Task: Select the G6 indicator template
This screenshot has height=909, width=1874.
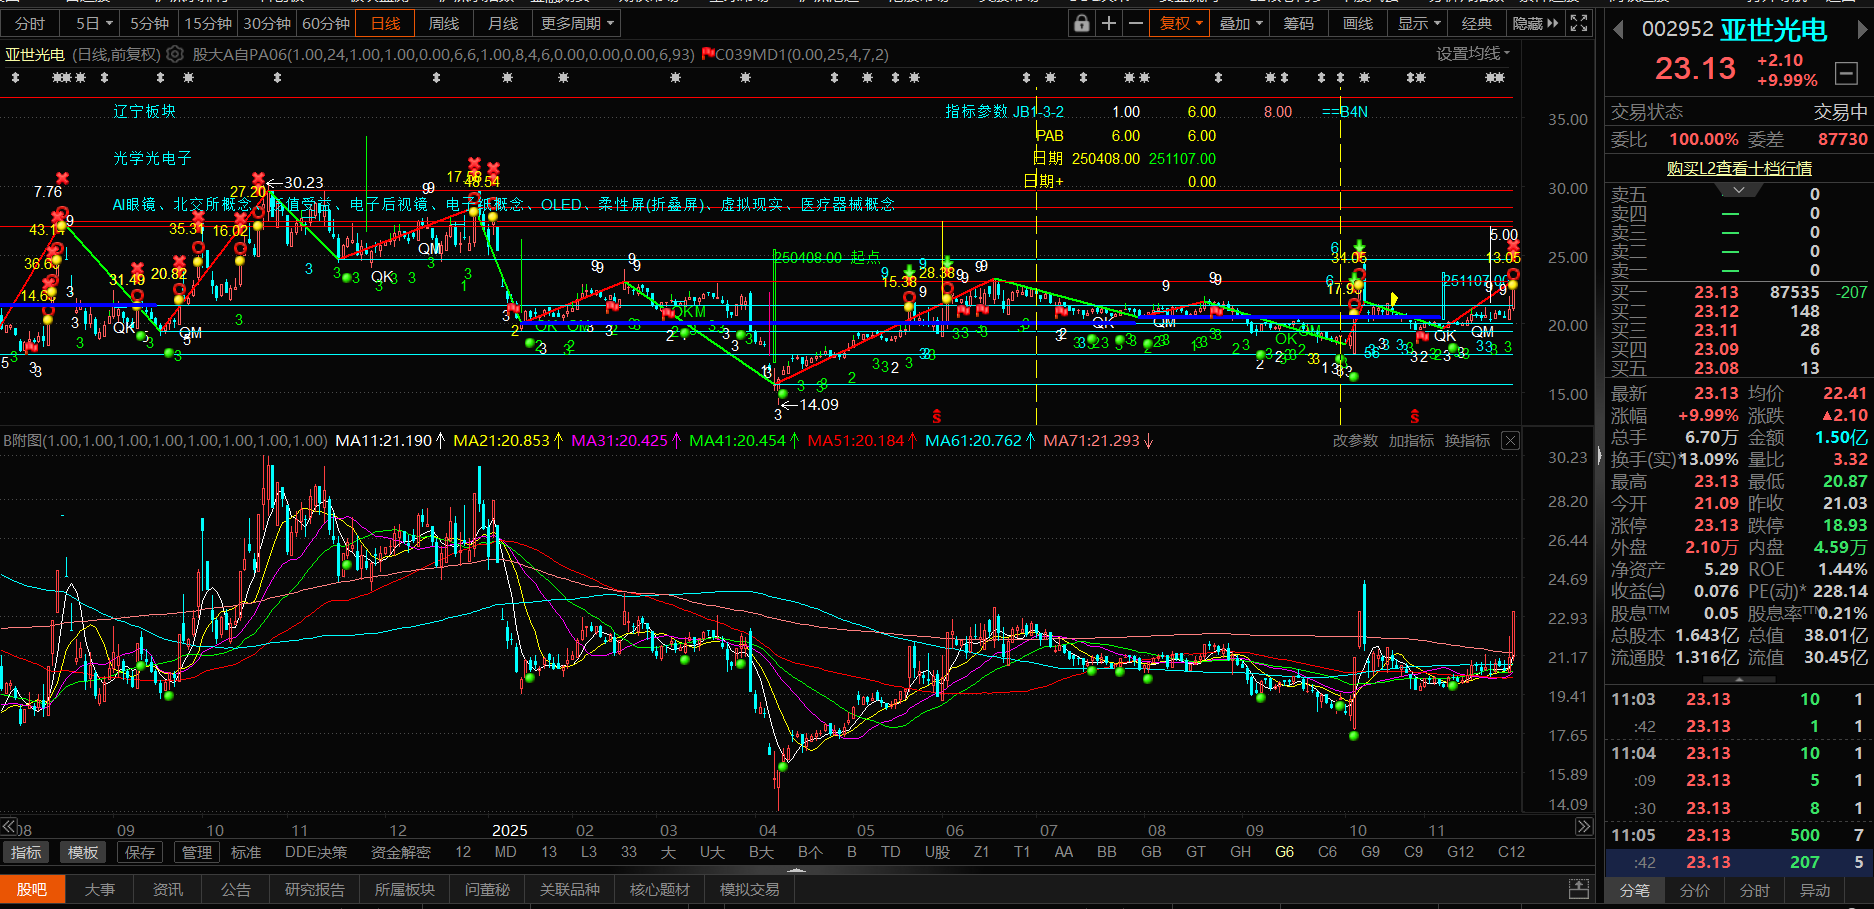Action: [1284, 852]
